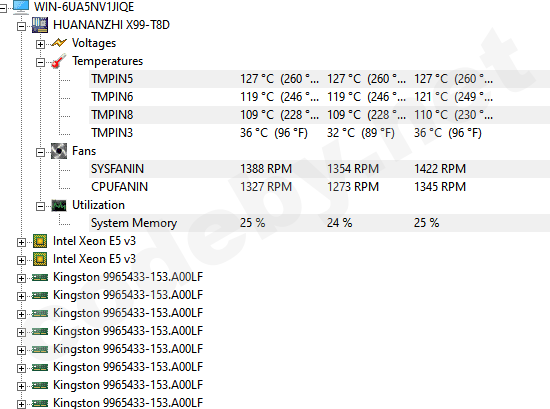Select the CPUFANIN fan row label

coord(119,187)
